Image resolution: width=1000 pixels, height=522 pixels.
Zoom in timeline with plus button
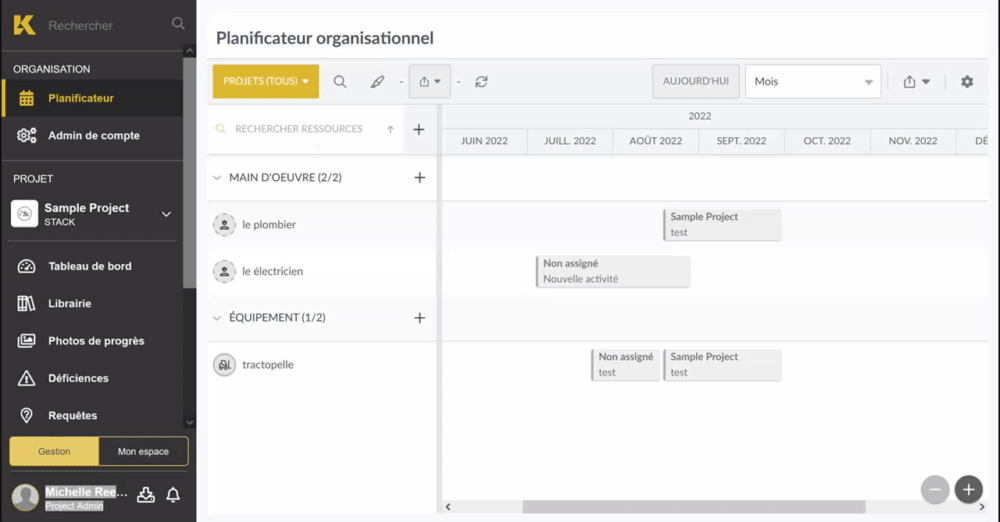(x=969, y=489)
